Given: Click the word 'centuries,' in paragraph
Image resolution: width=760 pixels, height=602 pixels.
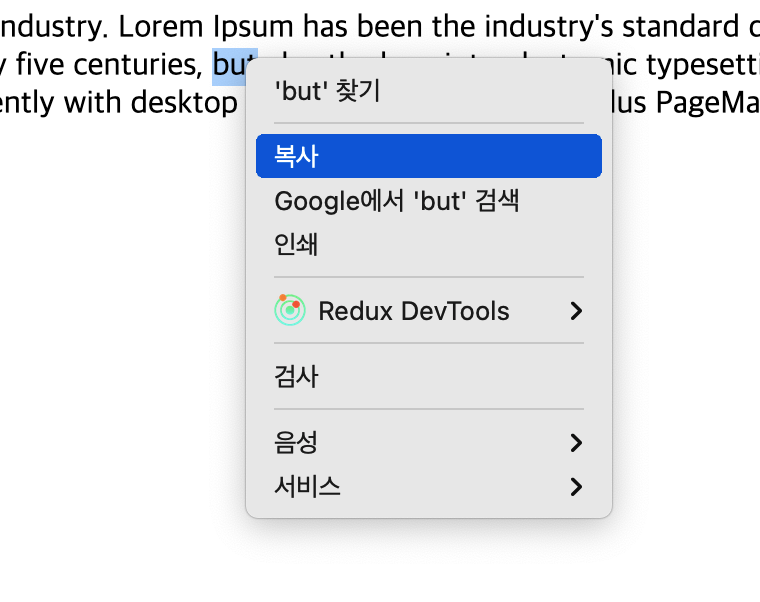Looking at the screenshot, I should tap(138, 65).
